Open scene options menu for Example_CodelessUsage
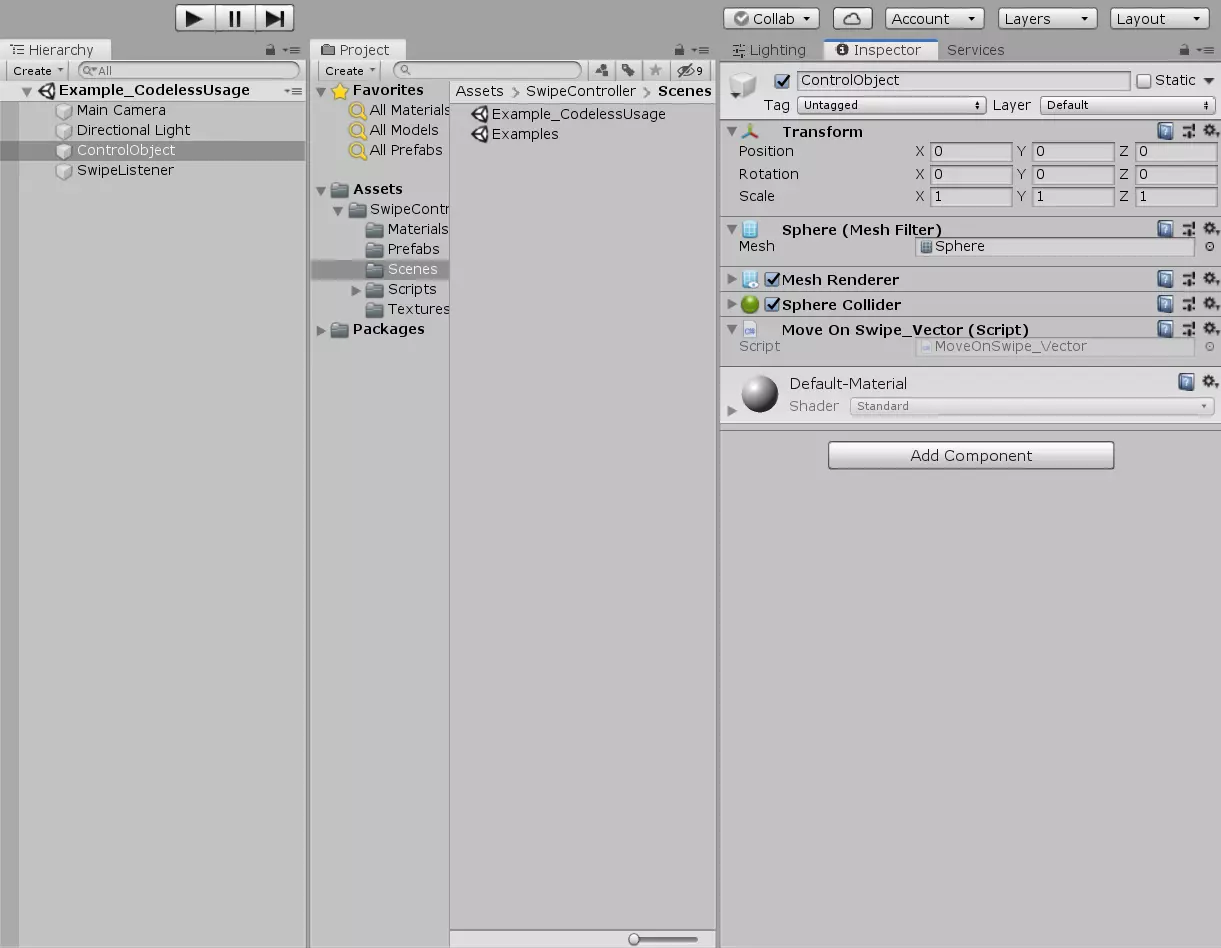Screen dimensions: 1221x948 [293, 91]
